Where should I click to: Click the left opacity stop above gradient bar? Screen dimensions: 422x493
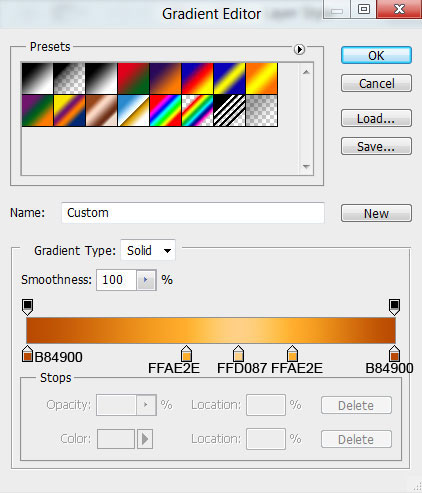coord(27,307)
